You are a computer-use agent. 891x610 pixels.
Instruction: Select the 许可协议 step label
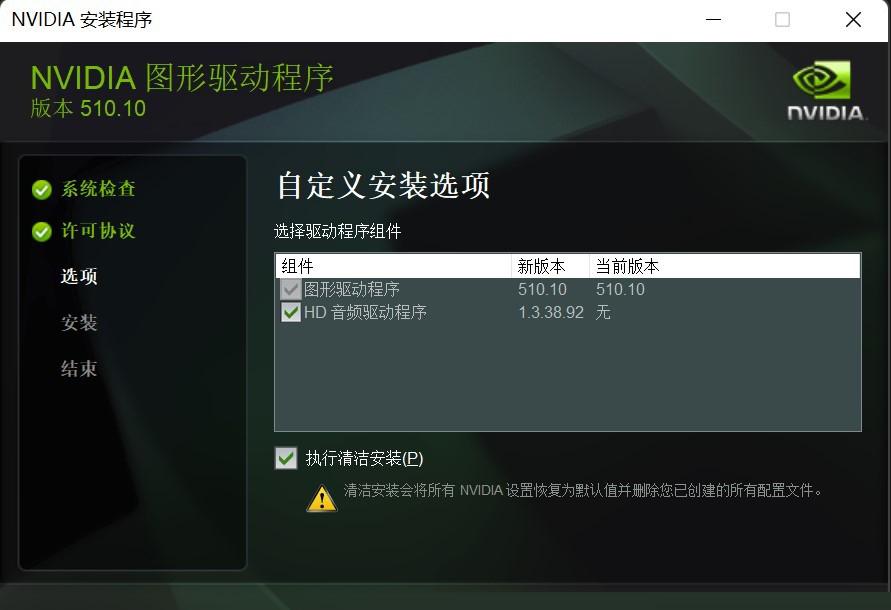[98, 231]
